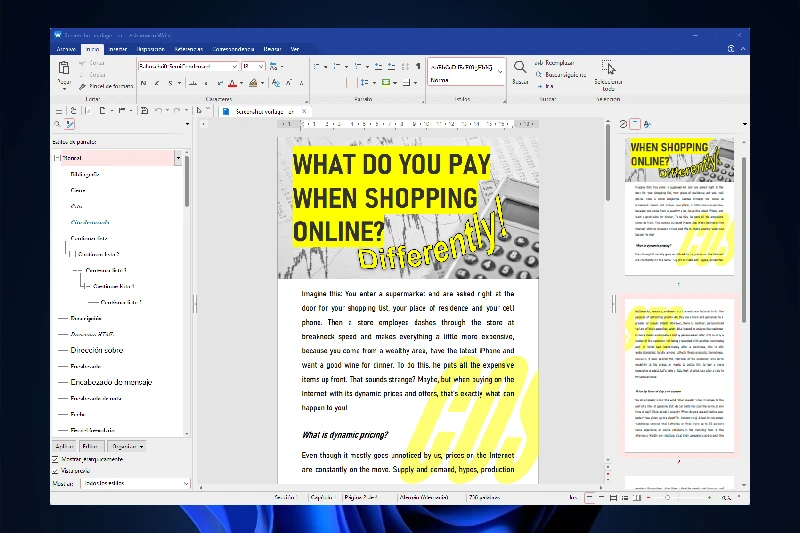
Task: Click the Buscar magnifier icon
Action: [x=519, y=67]
